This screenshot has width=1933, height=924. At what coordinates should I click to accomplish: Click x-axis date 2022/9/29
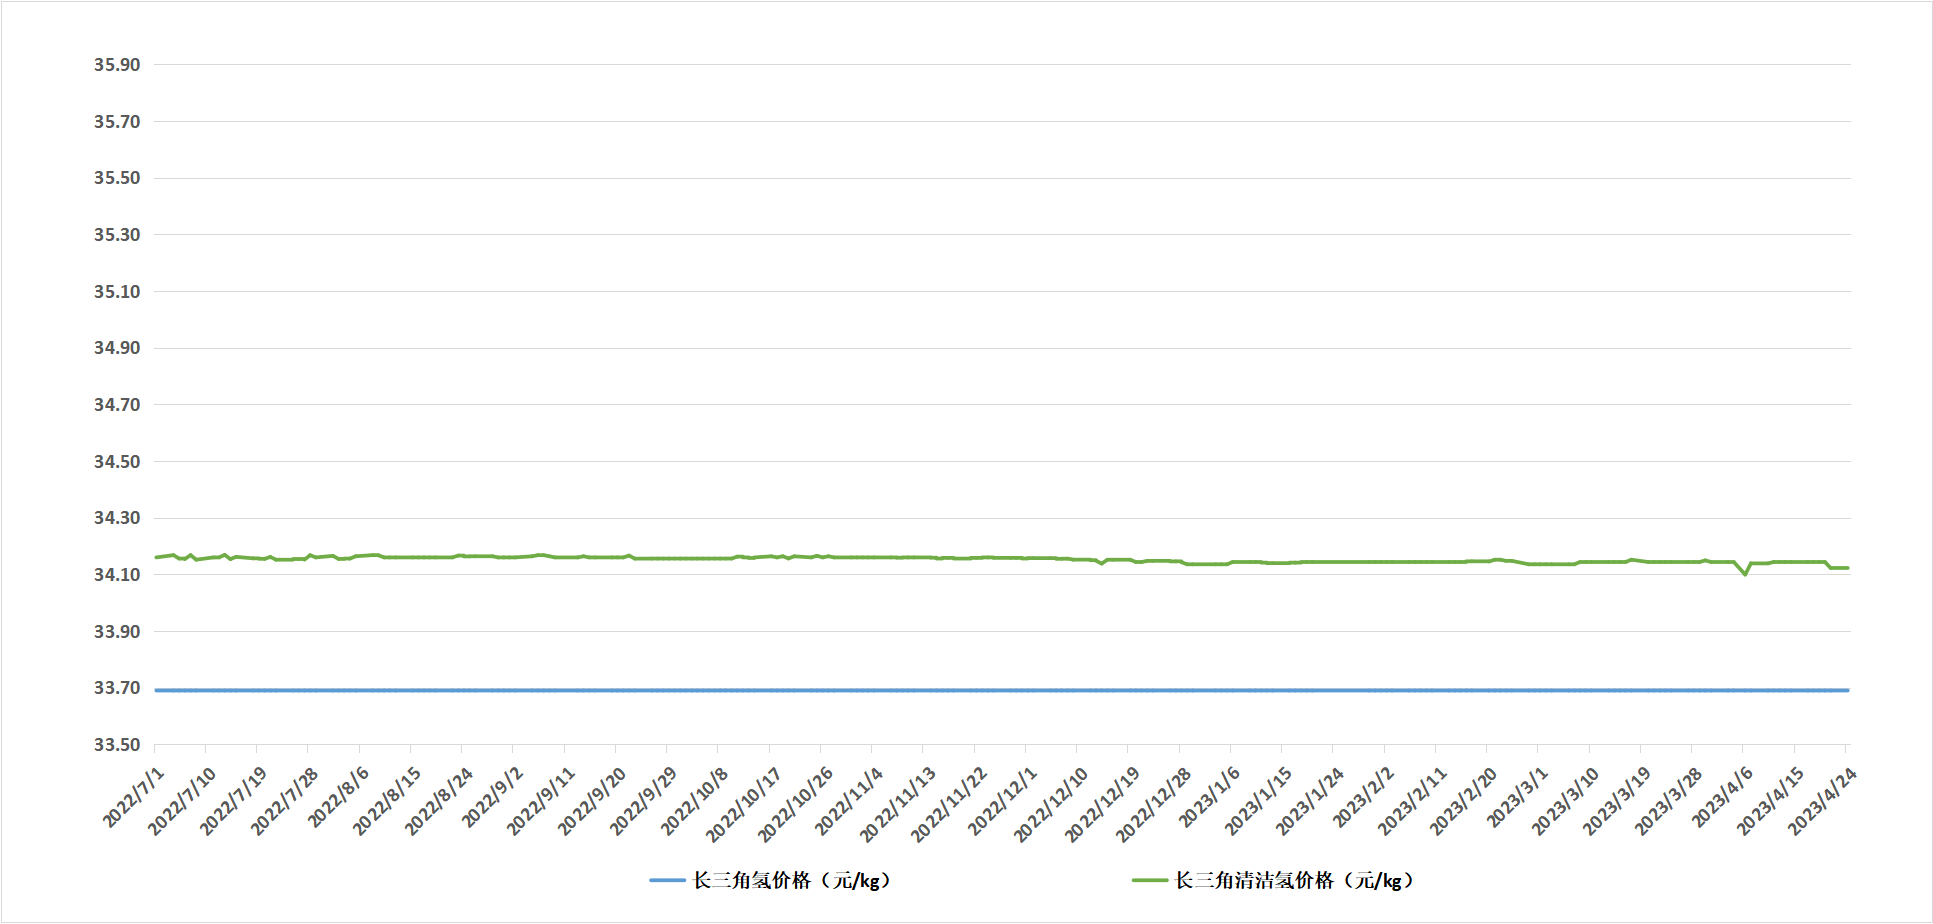[643, 802]
